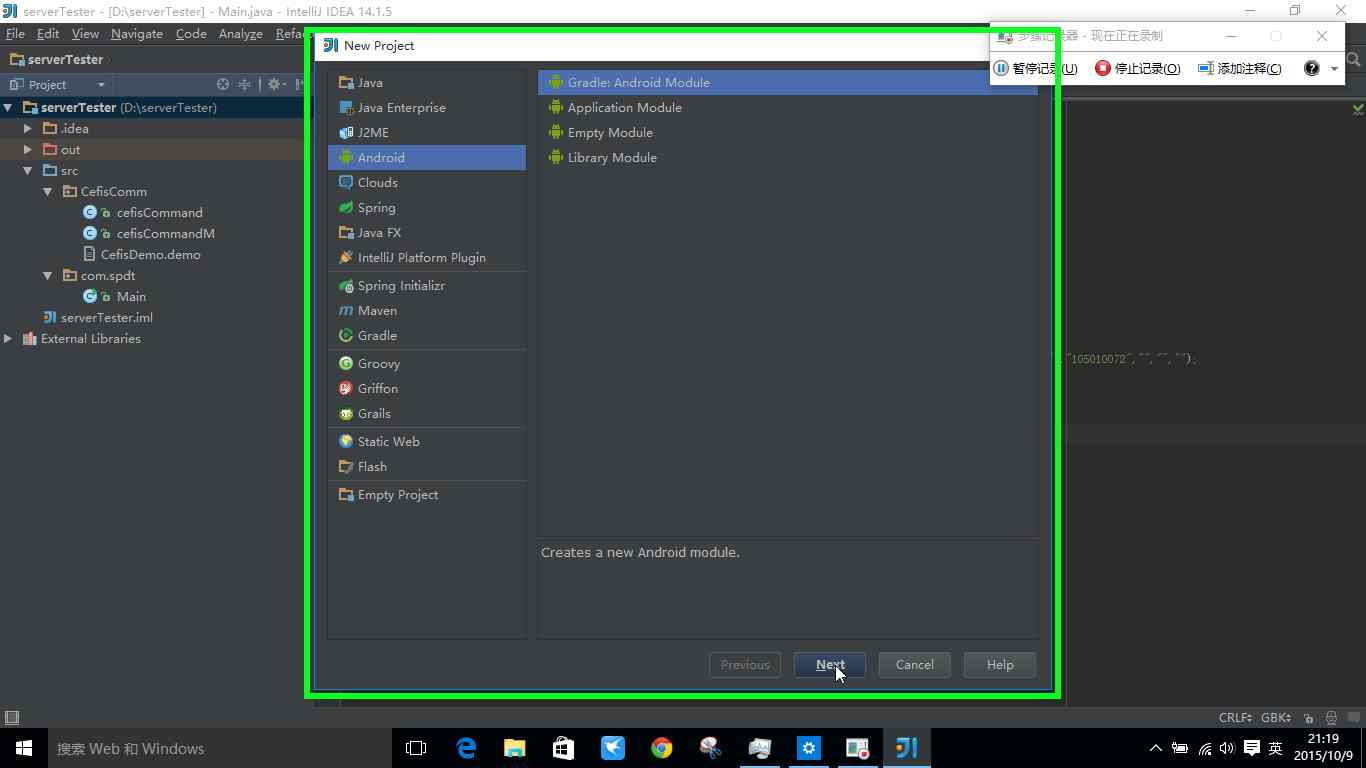This screenshot has height=768, width=1366.
Task: Select Library Module option
Action: [x=787, y=158]
